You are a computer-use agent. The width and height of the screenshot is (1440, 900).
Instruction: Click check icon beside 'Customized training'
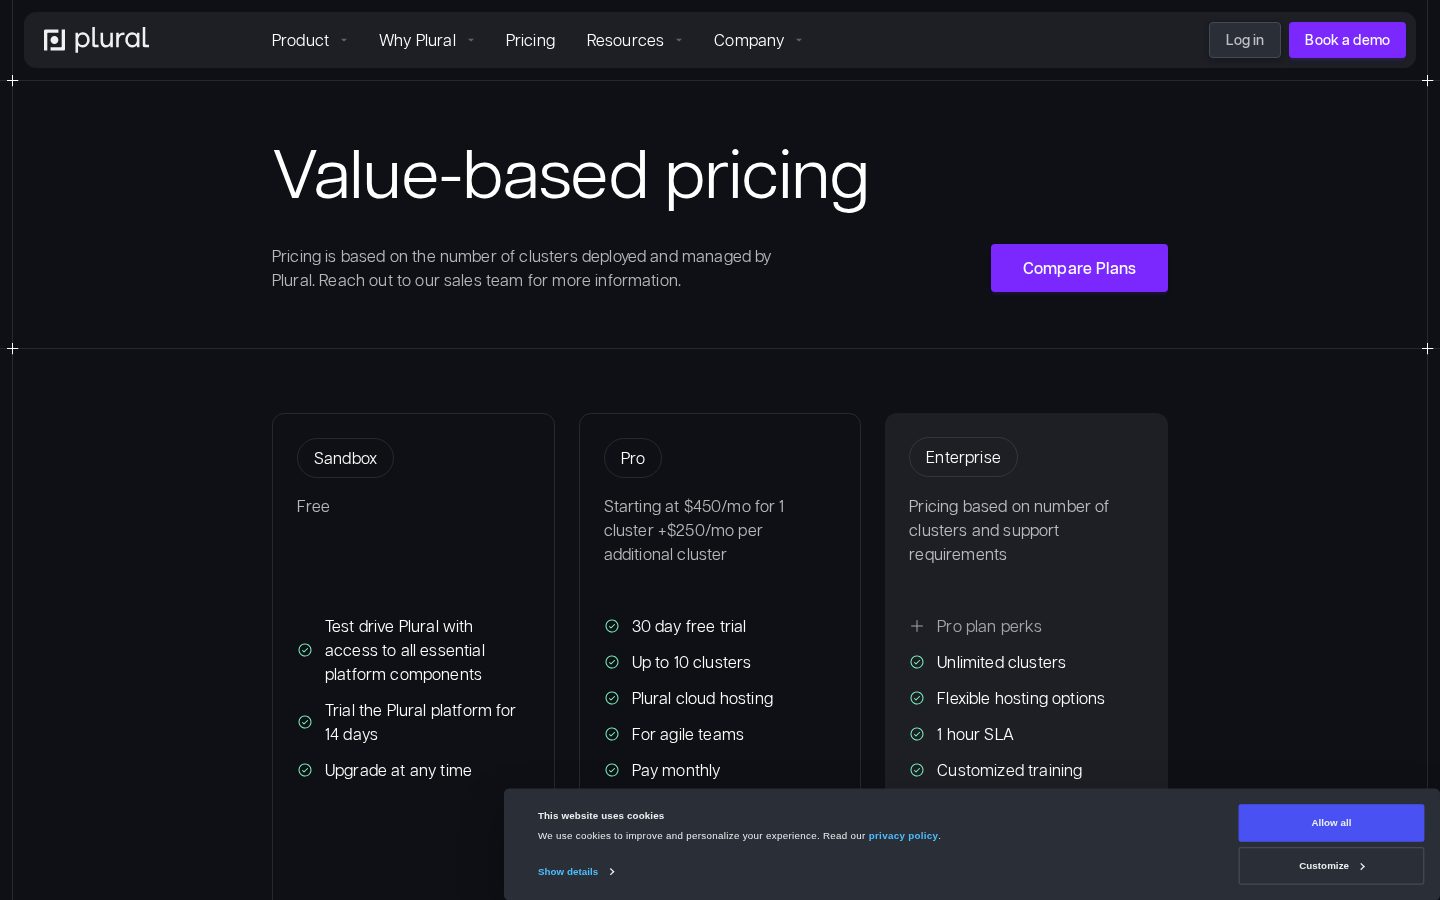[x=917, y=770]
